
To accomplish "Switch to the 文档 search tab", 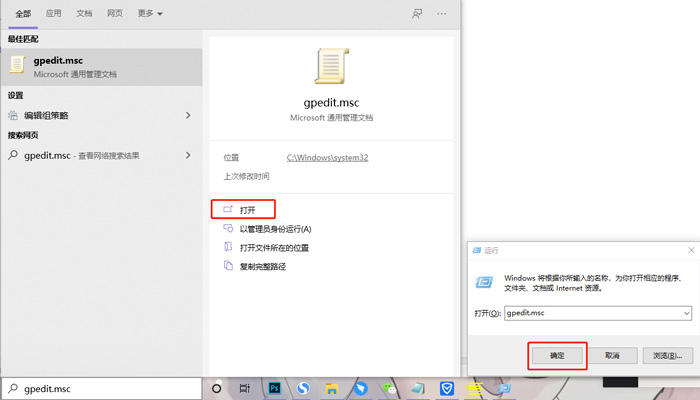I will click(x=84, y=13).
